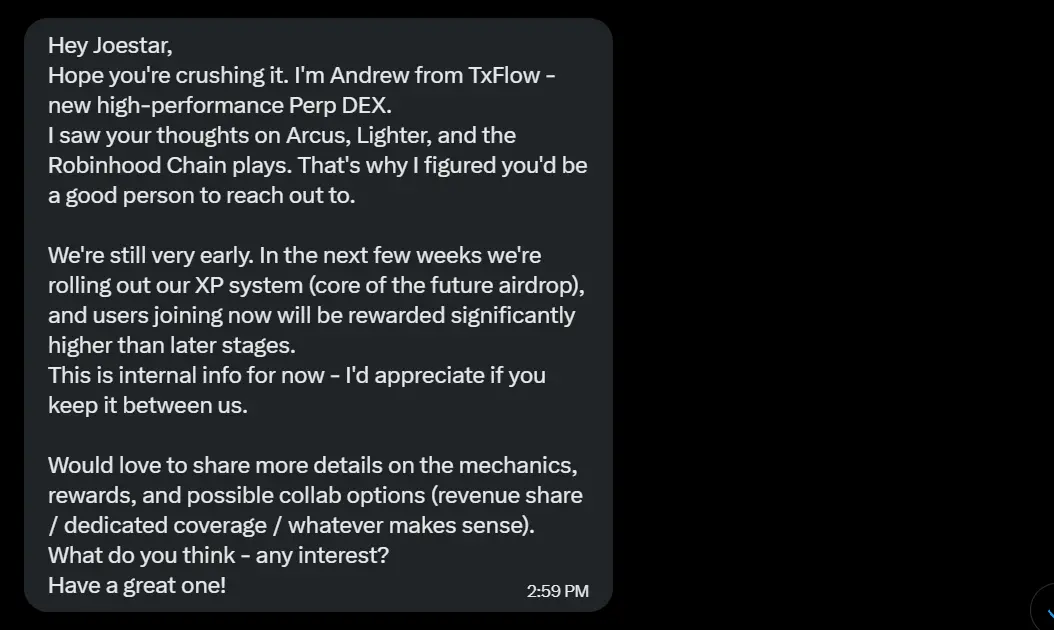The height and width of the screenshot is (630, 1054).
Task: Click the 'Have a great one!' closing line
Action: 137,585
